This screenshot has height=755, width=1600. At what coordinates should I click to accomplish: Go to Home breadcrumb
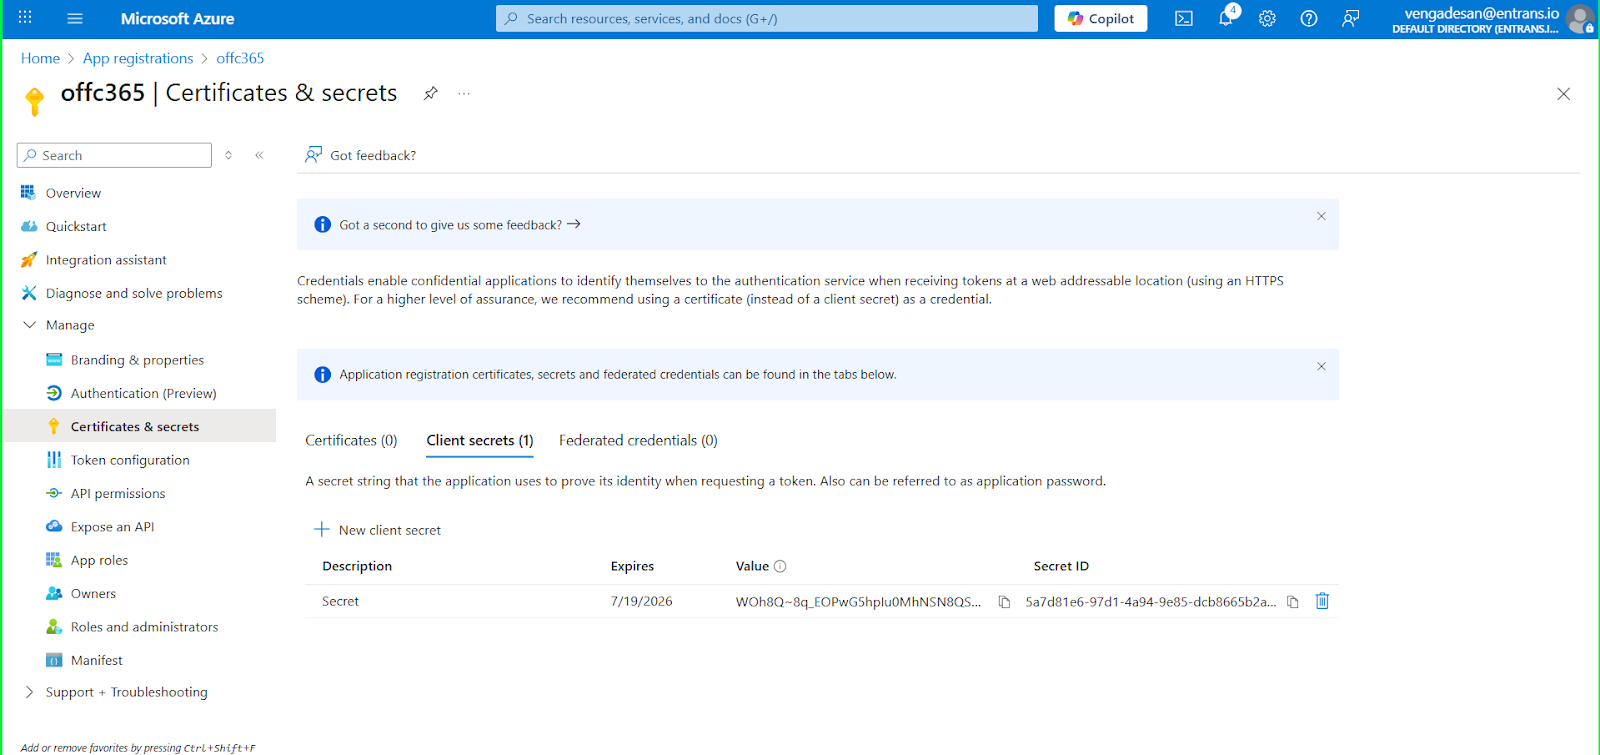pos(40,58)
